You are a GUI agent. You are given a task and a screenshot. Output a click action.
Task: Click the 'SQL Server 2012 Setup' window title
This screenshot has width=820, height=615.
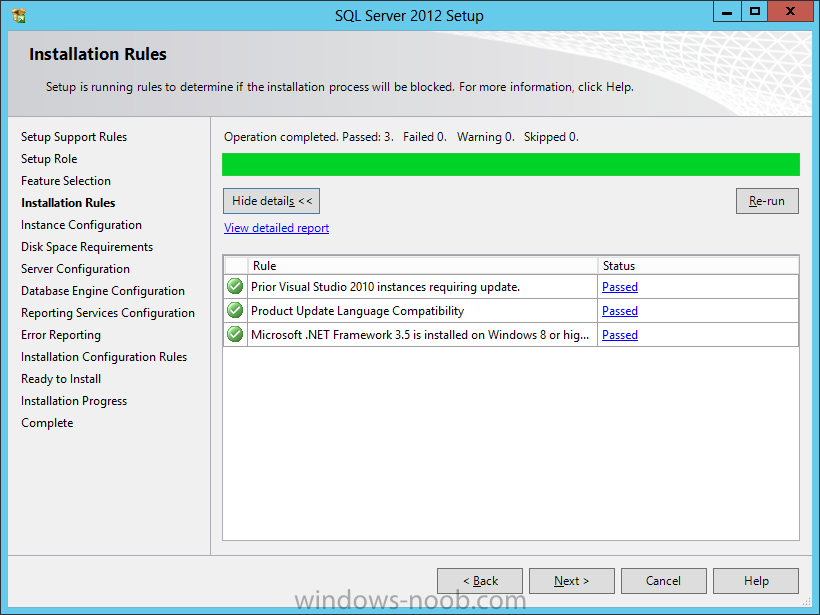pyautogui.click(x=409, y=16)
